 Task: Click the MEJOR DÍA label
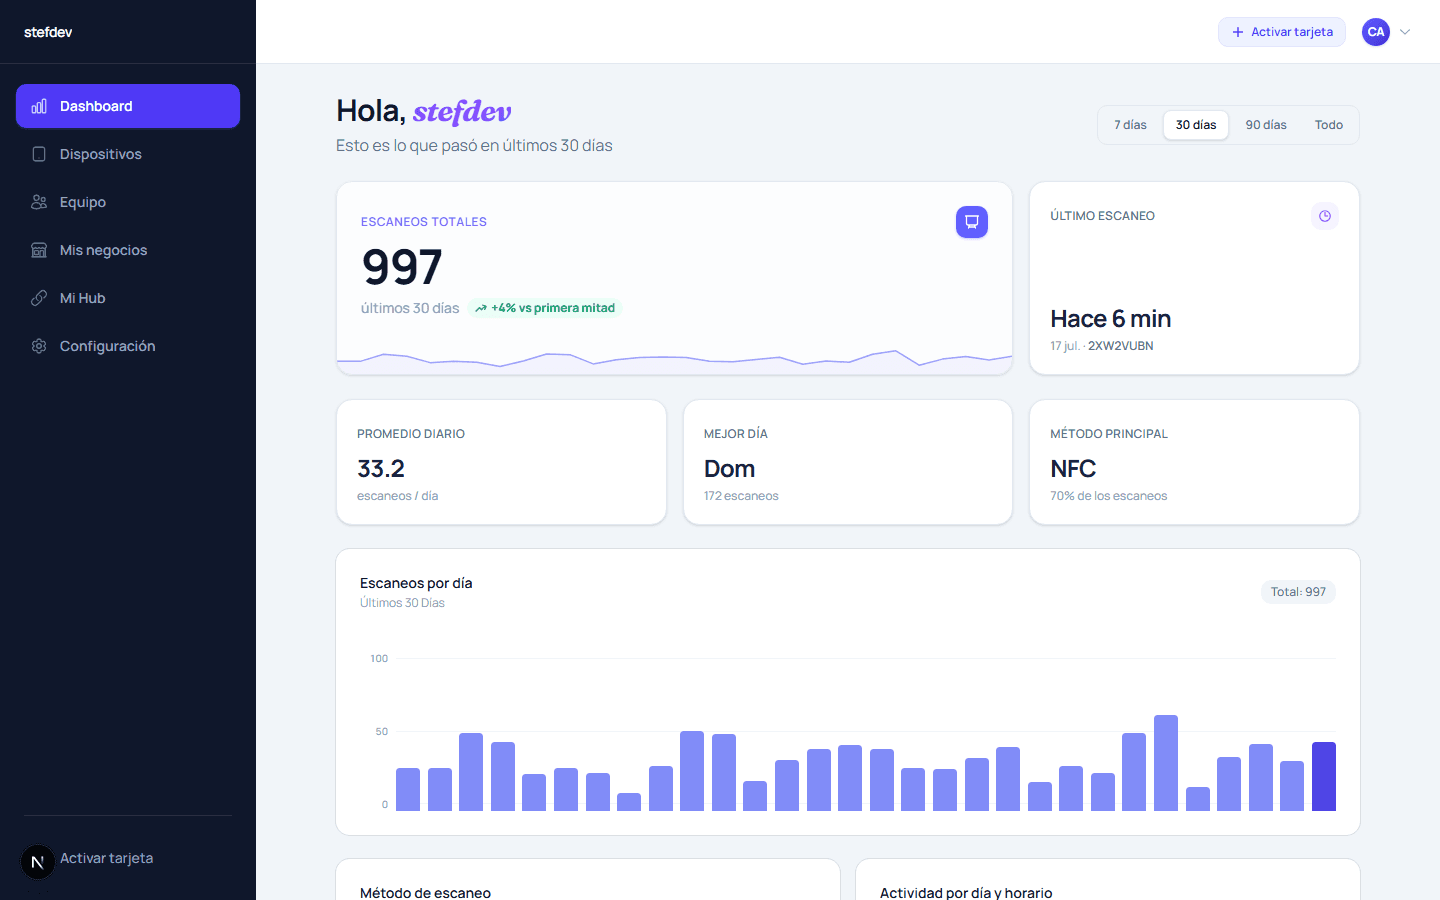point(736,434)
